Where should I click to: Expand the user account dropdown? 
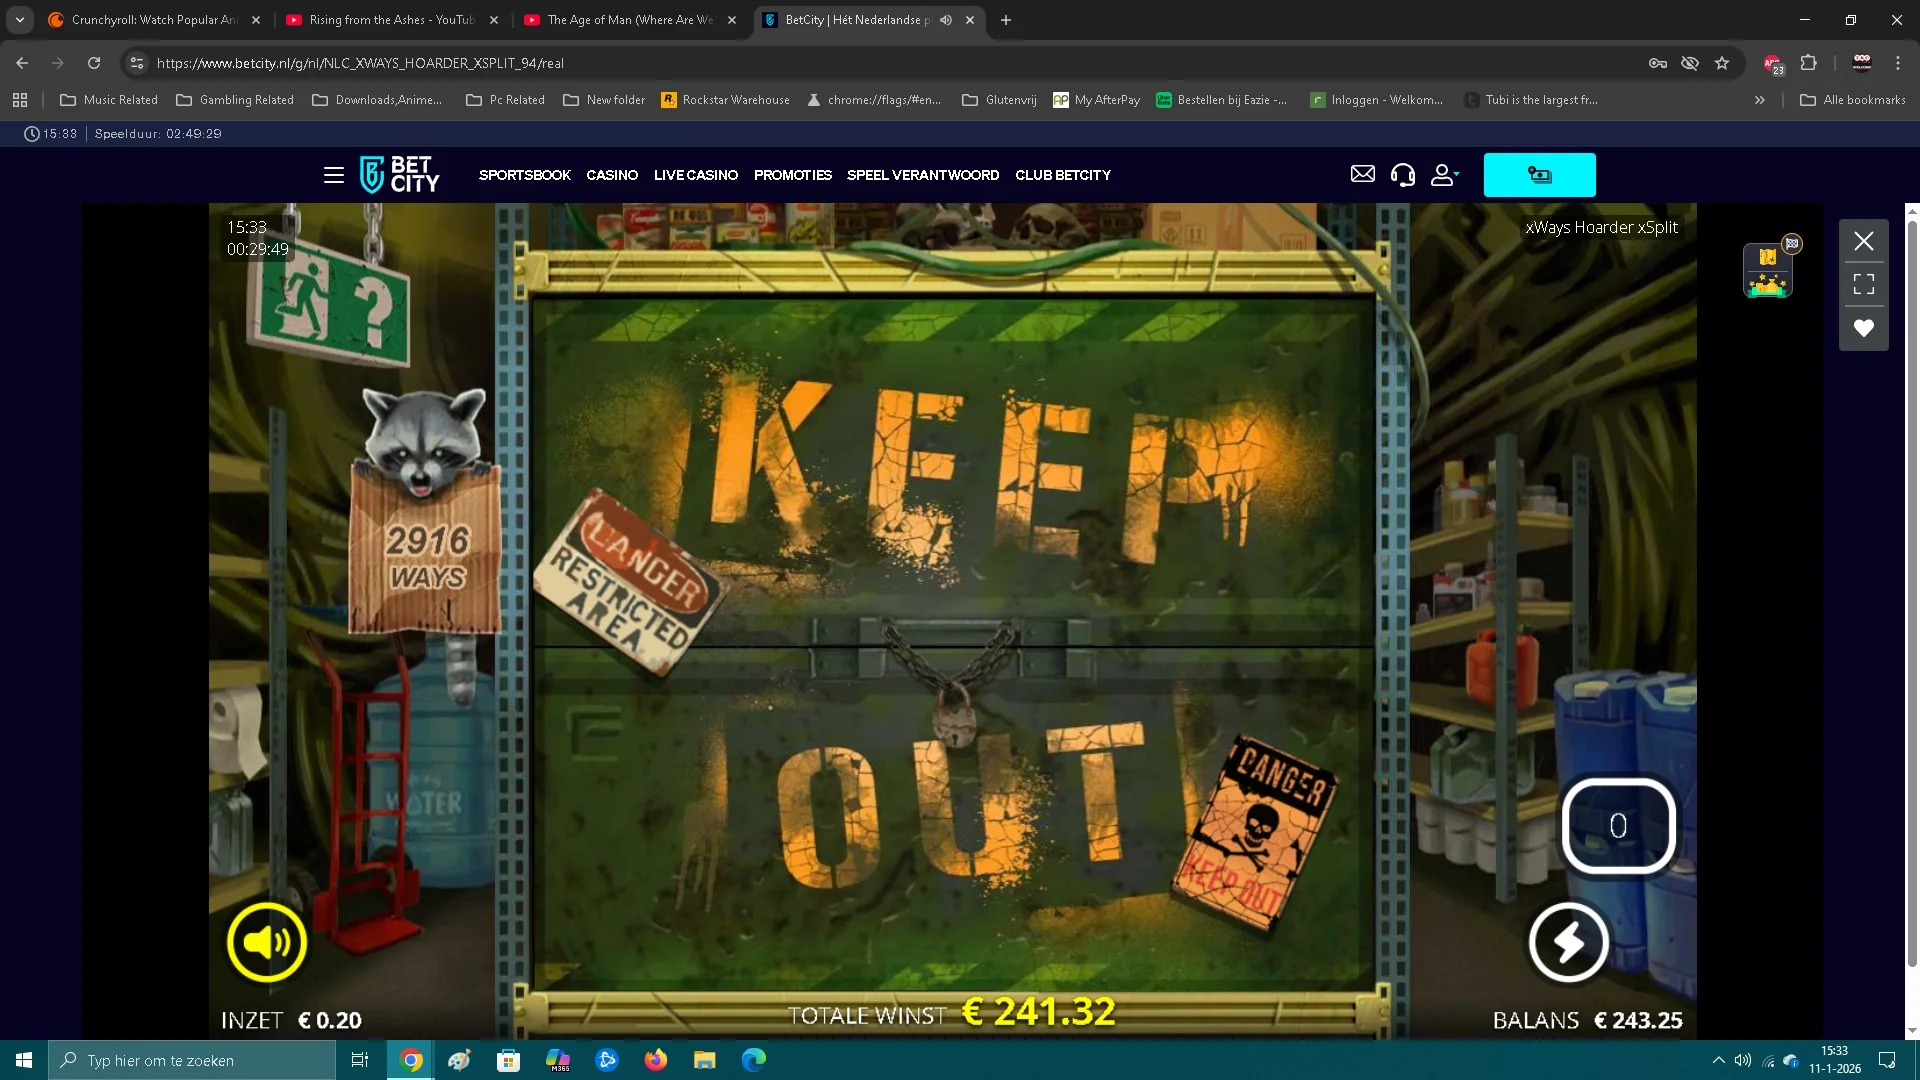[x=1444, y=175]
